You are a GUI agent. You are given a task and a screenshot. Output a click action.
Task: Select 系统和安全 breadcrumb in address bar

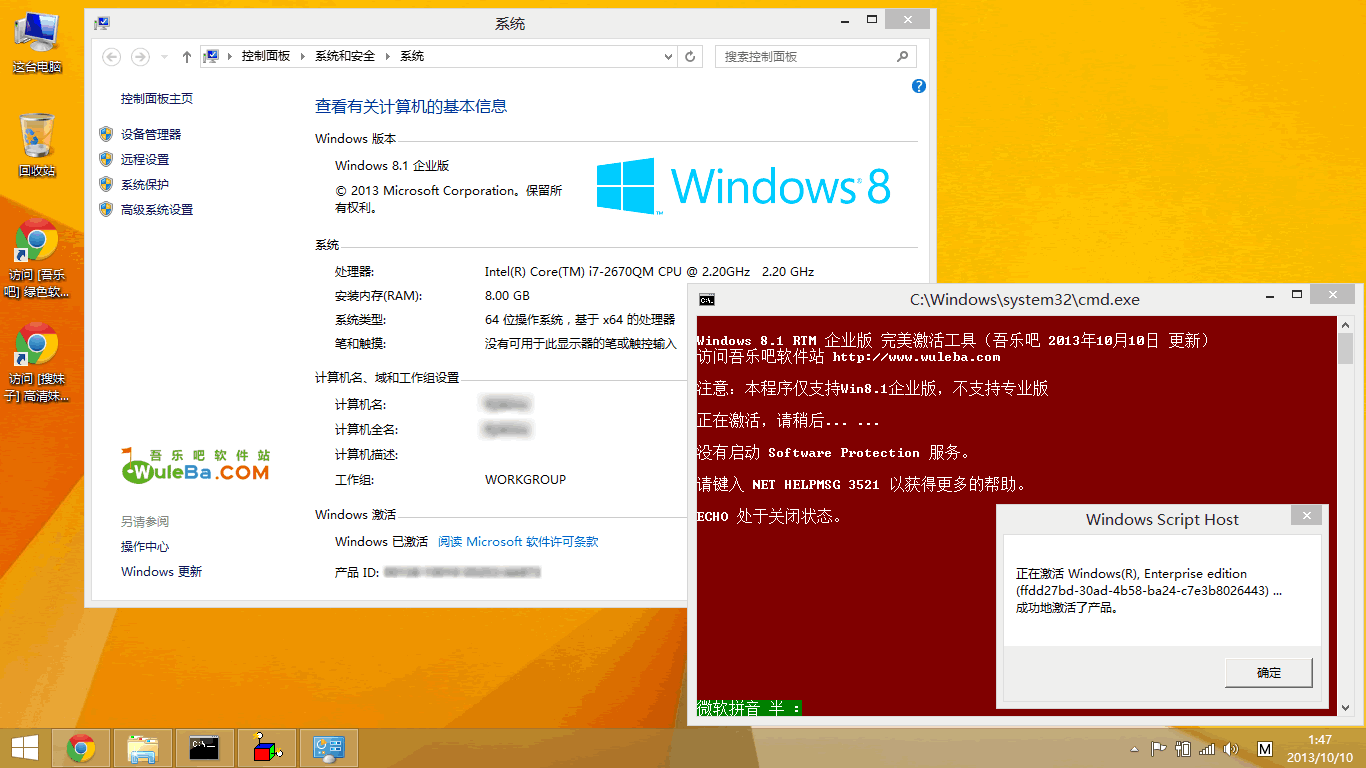point(345,57)
